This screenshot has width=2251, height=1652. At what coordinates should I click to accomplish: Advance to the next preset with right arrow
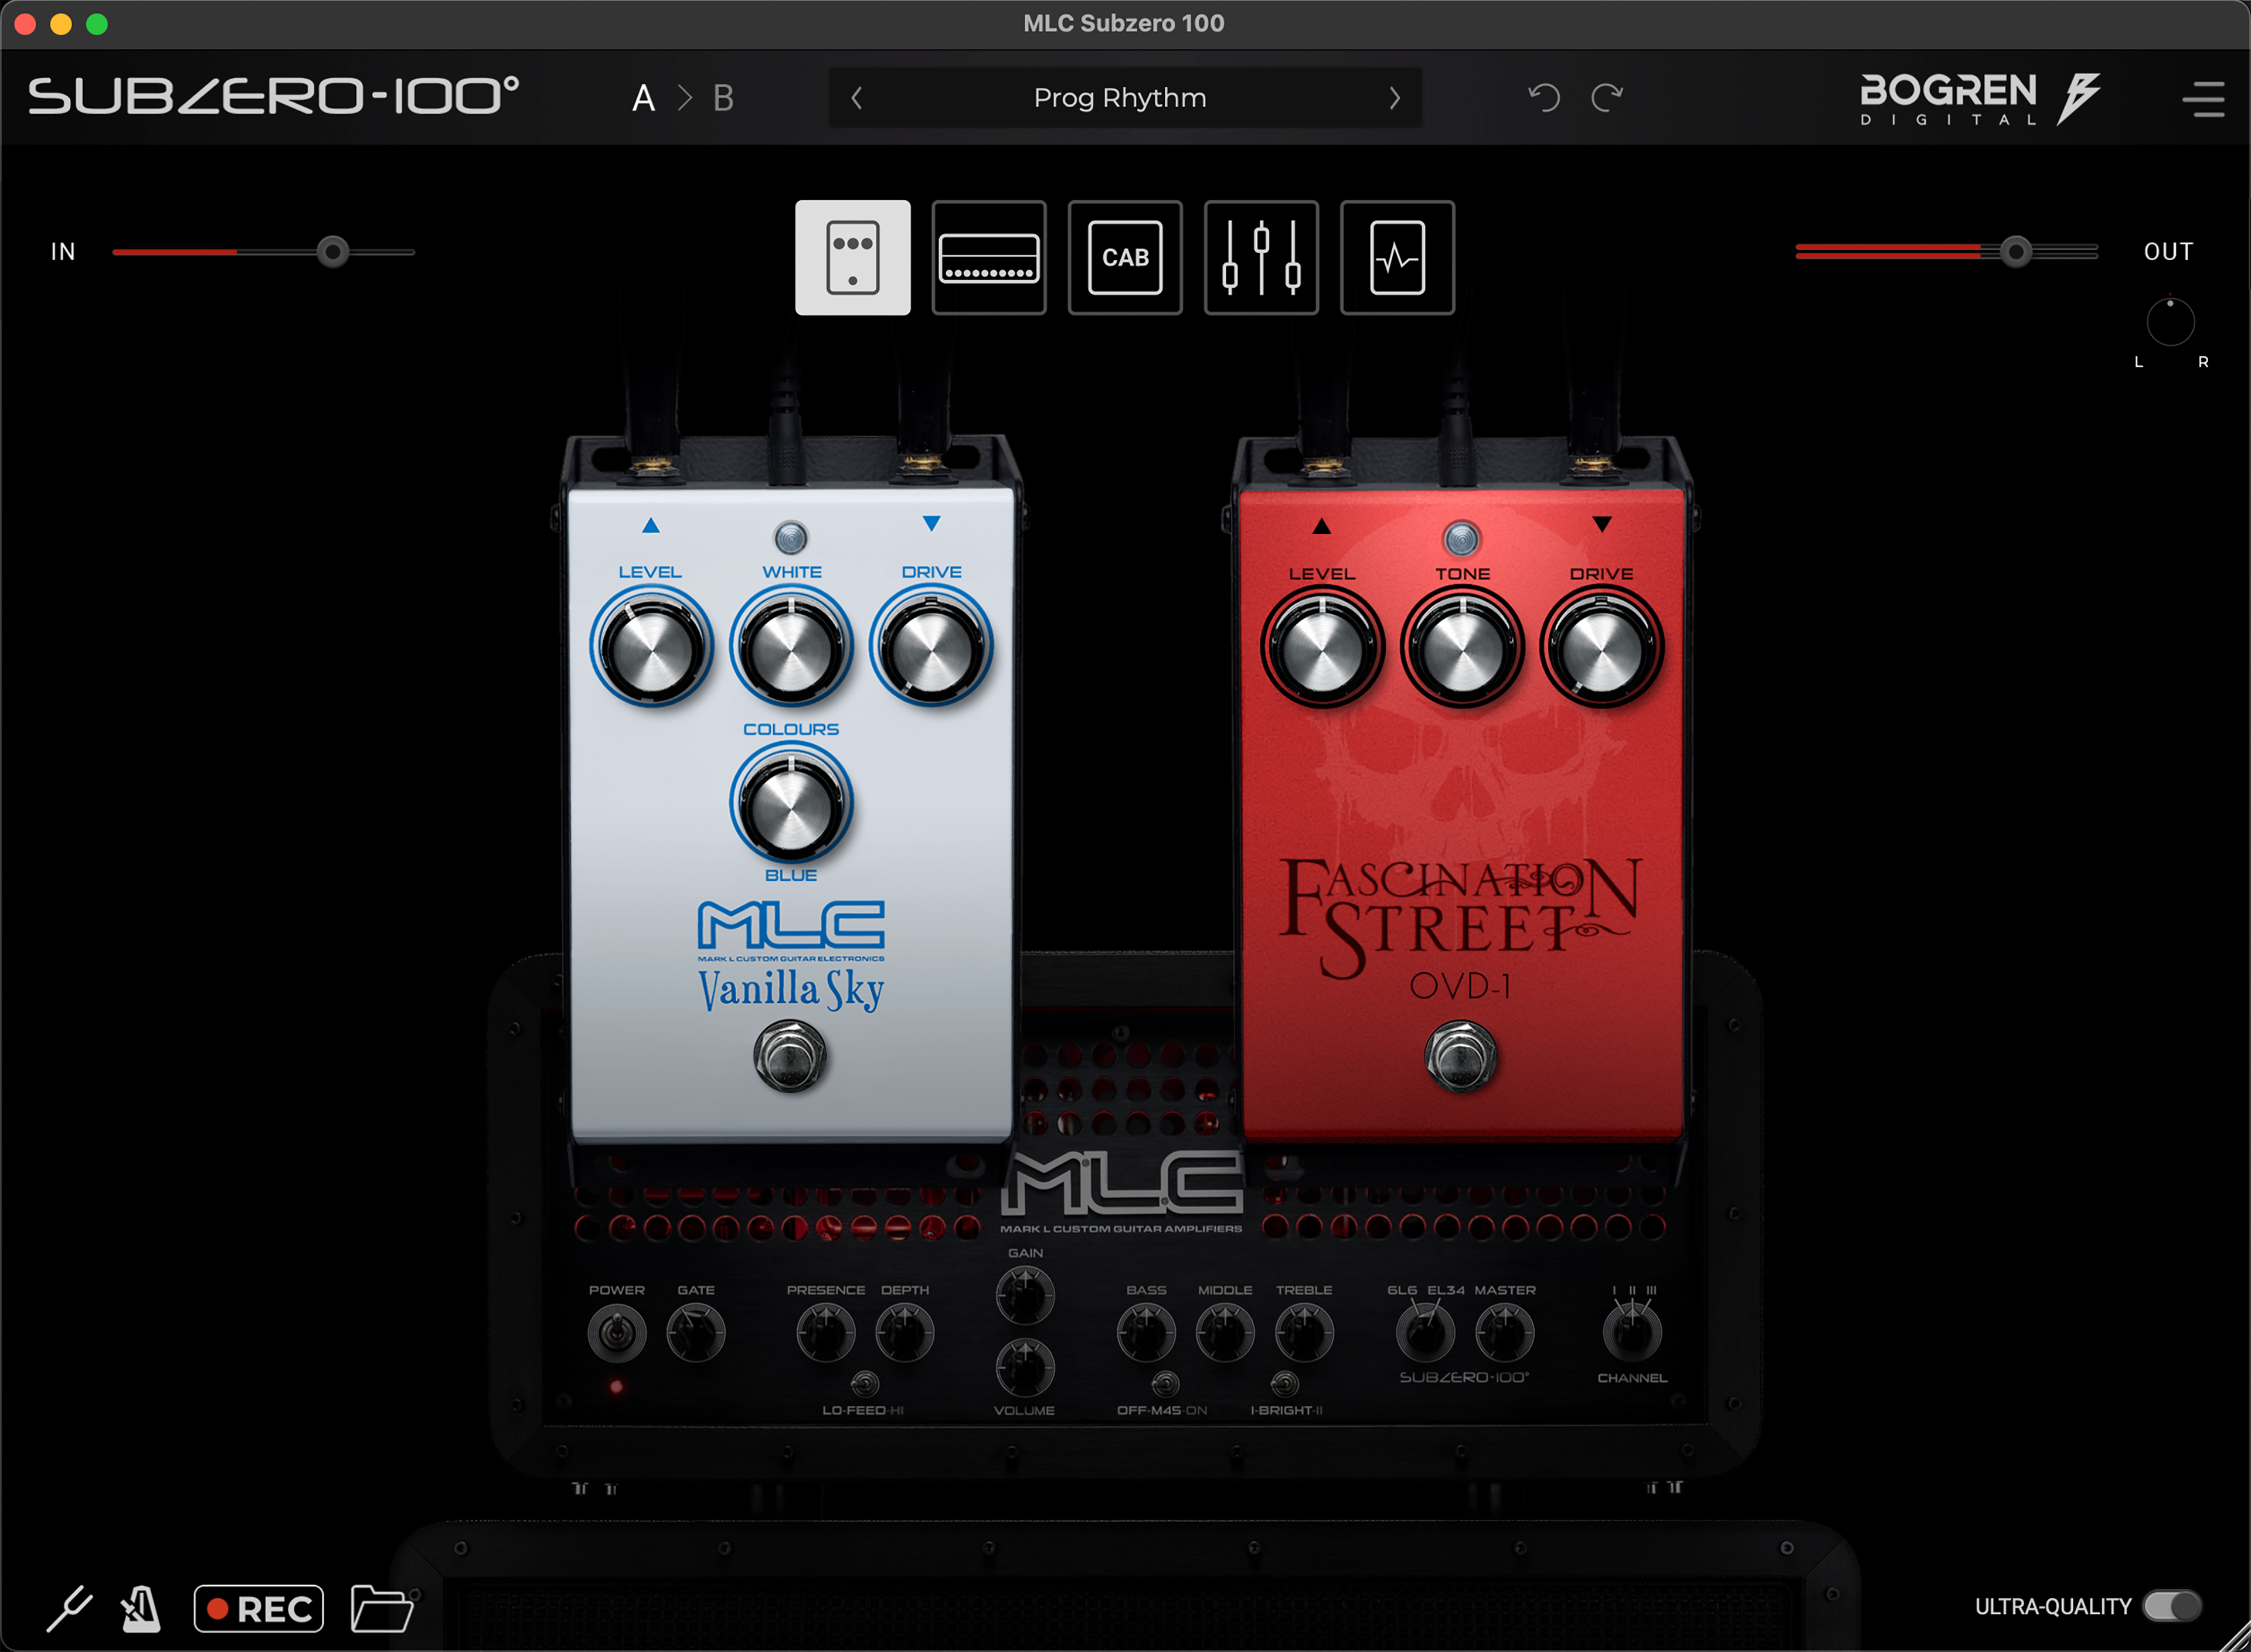(1394, 97)
